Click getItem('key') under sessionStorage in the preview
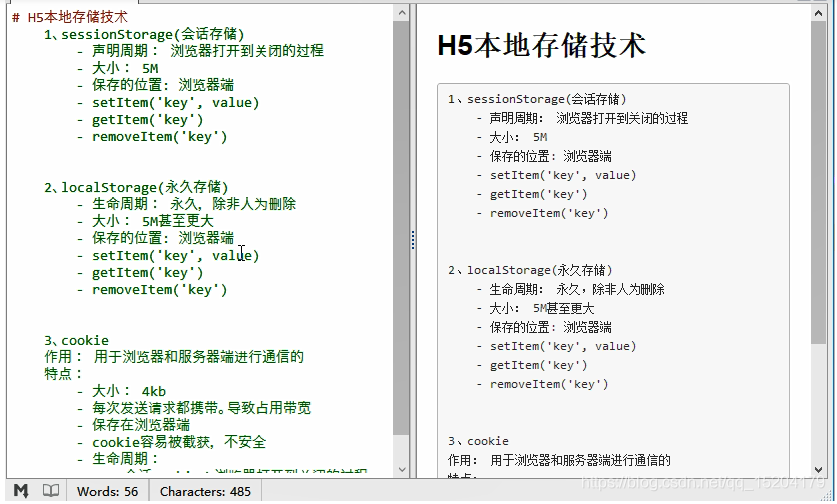 532,194
